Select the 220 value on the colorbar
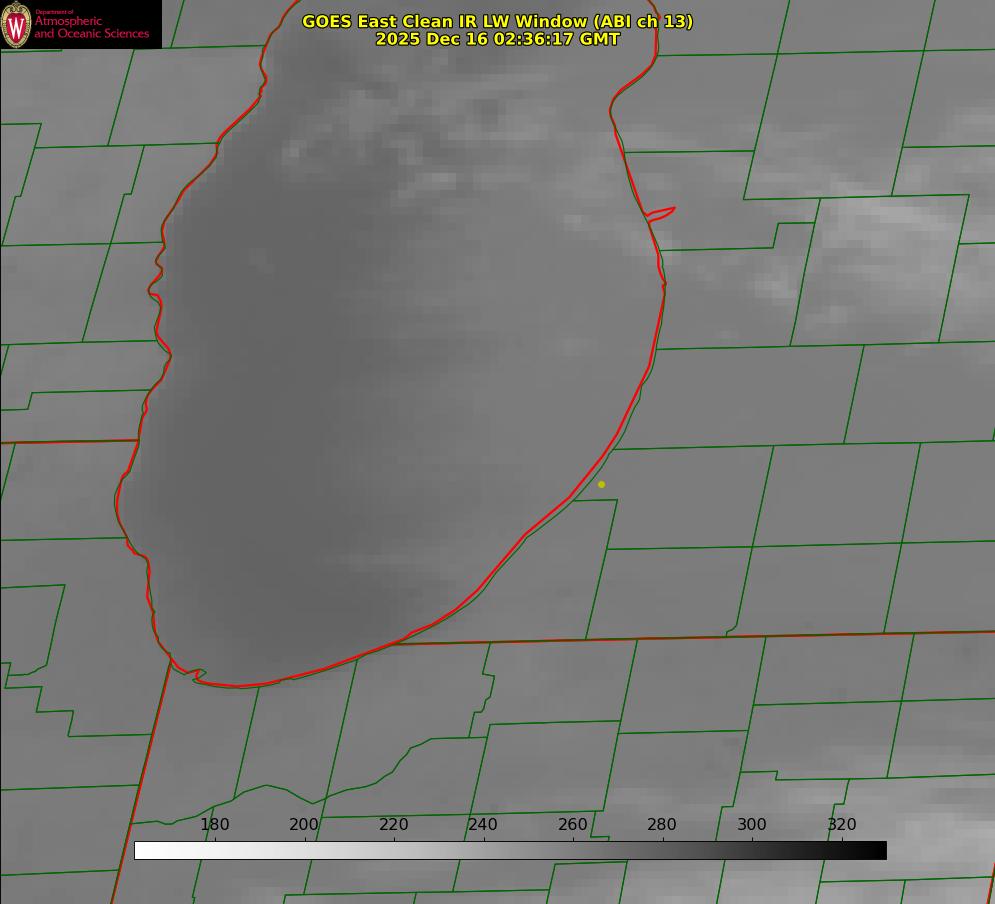995x904 pixels. pos(394,824)
